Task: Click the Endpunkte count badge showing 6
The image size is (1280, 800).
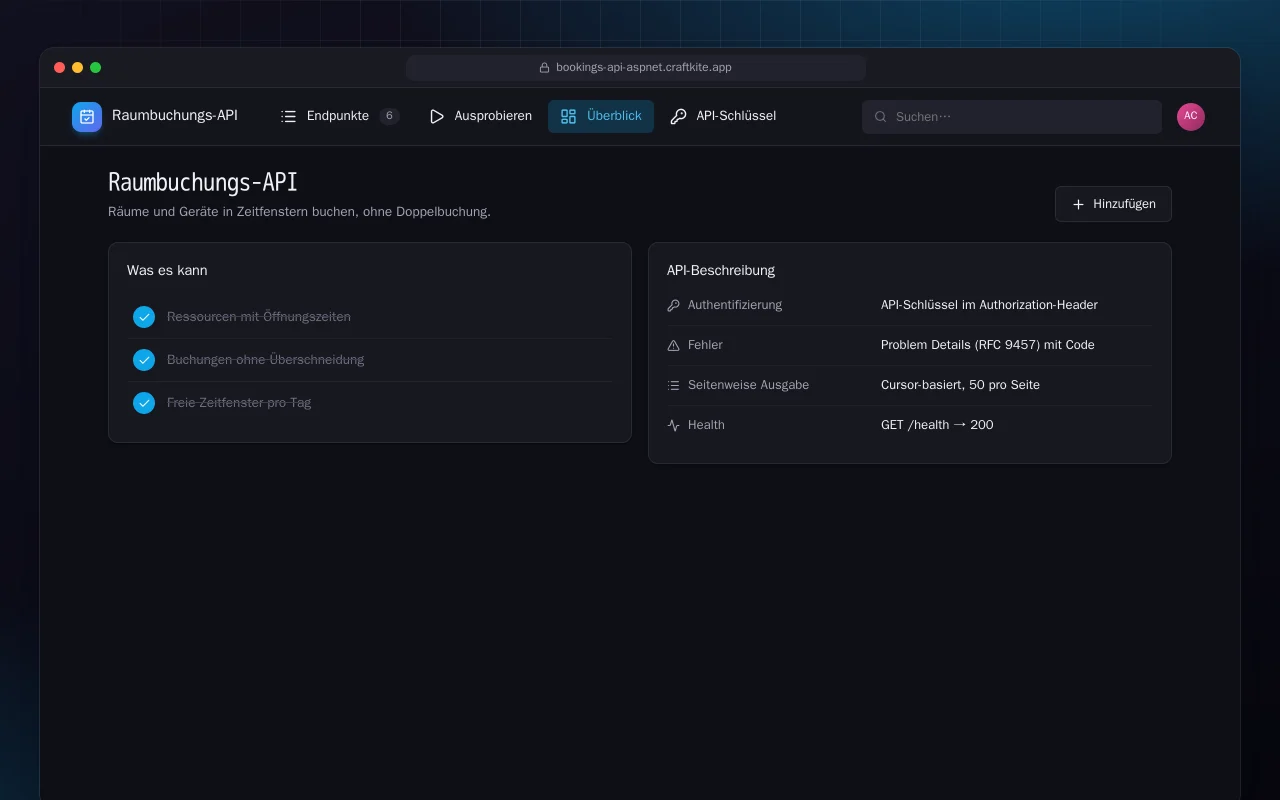Action: click(389, 116)
